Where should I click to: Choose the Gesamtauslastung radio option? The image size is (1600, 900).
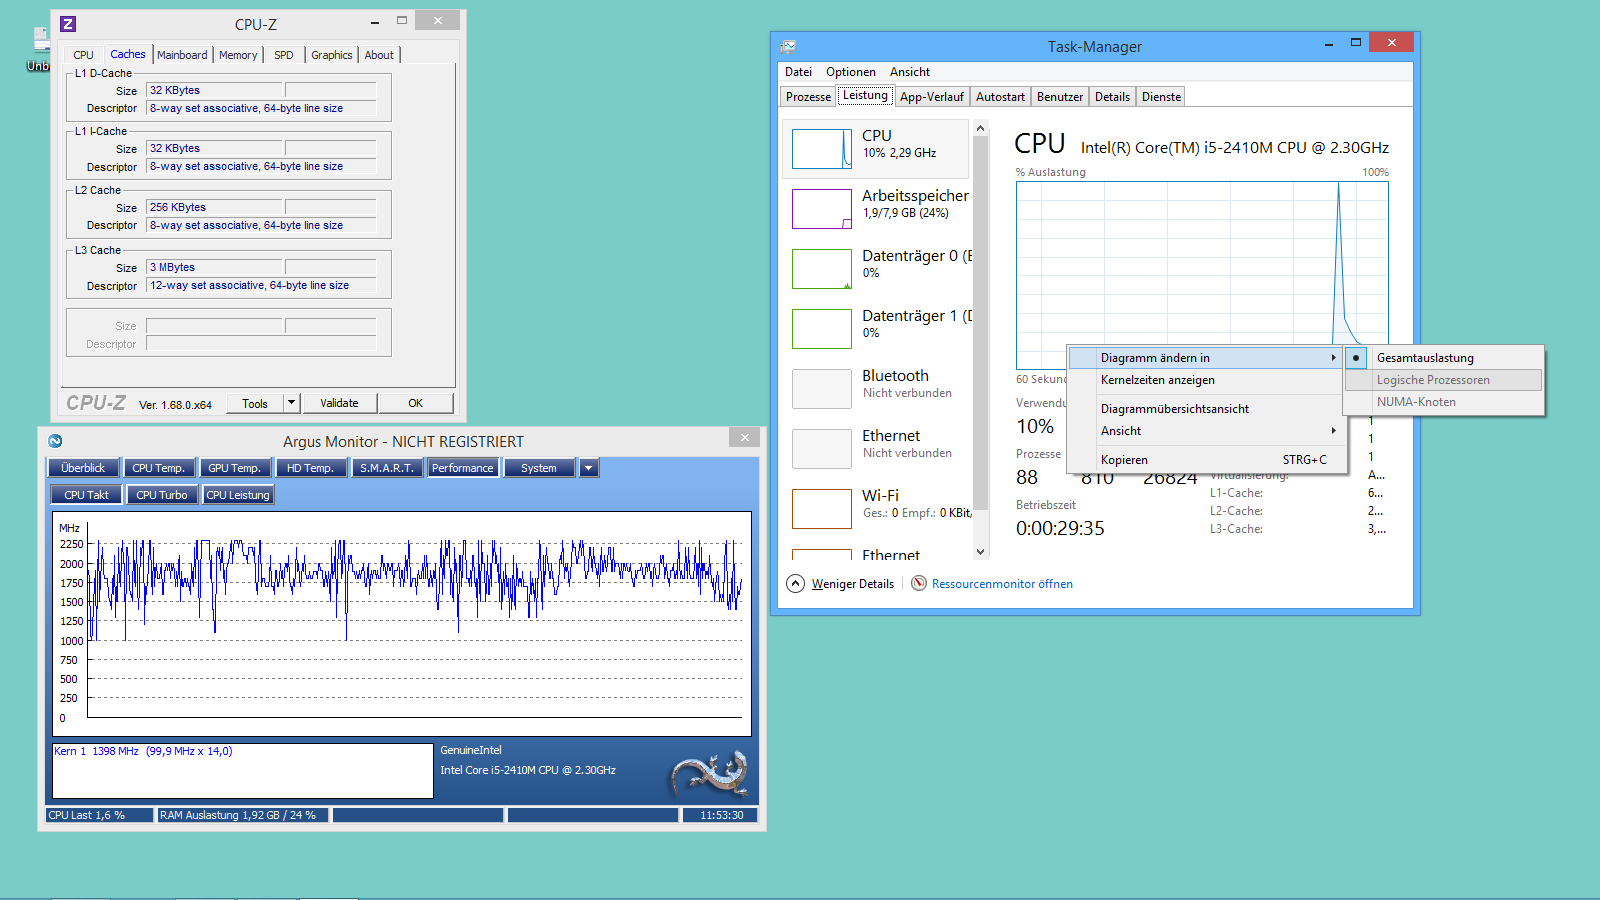click(x=1443, y=358)
